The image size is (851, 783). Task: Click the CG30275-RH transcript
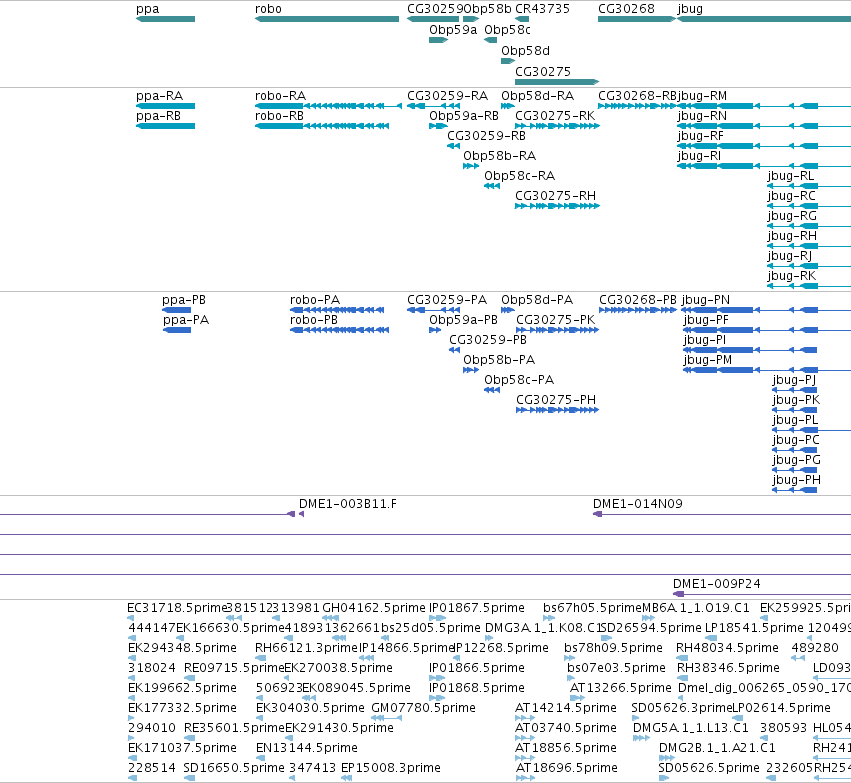(557, 206)
